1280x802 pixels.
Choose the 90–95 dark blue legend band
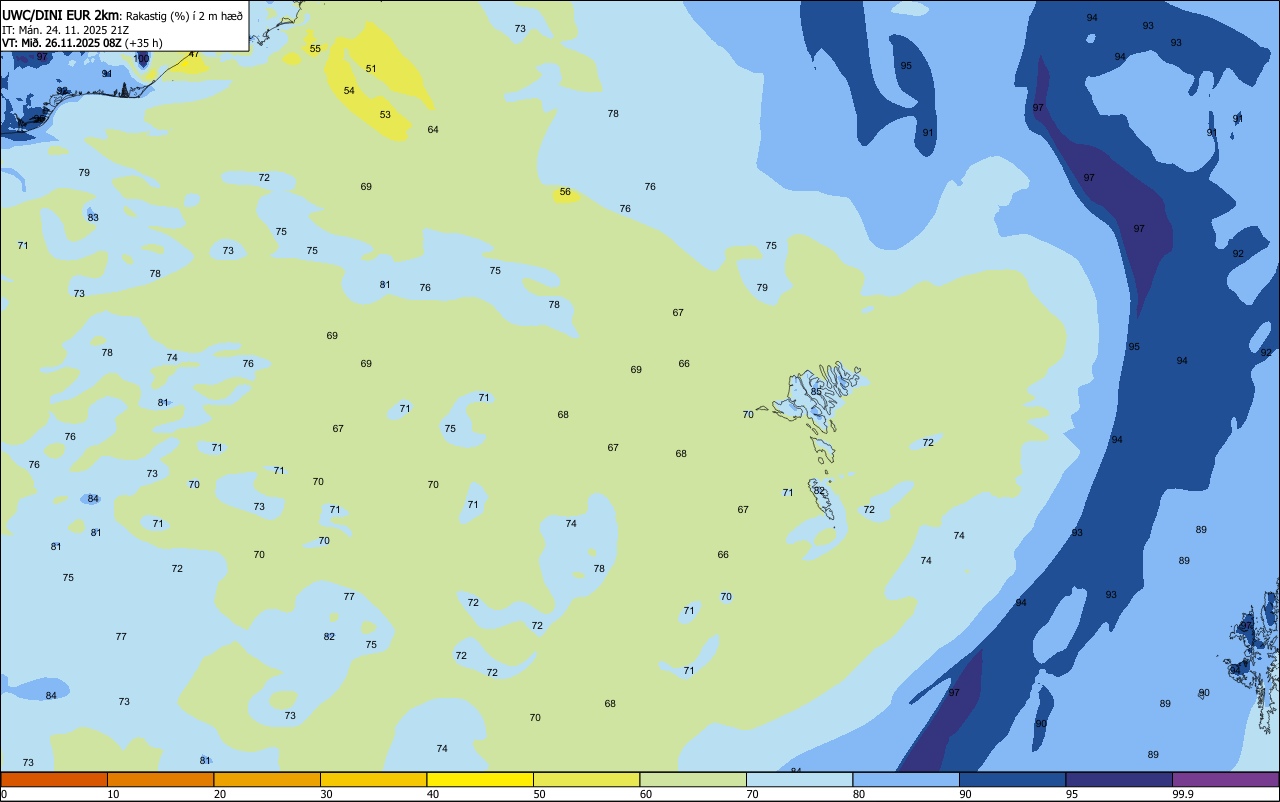coord(1012,779)
